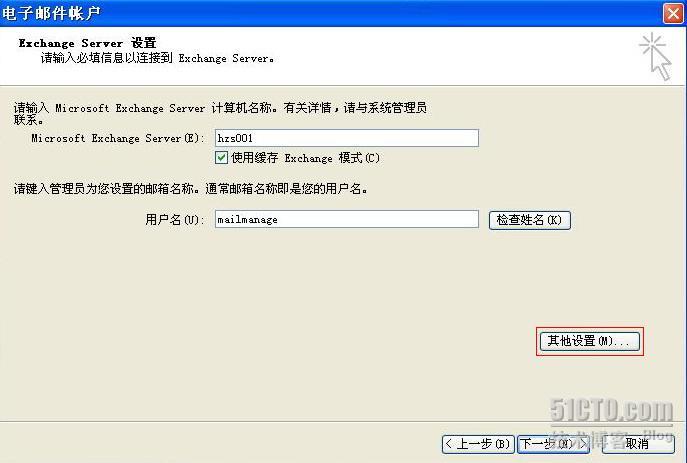Viewport: 687px width, 463px height.
Task: Click the Microsoft Exchange Server name field
Action: click(347, 138)
